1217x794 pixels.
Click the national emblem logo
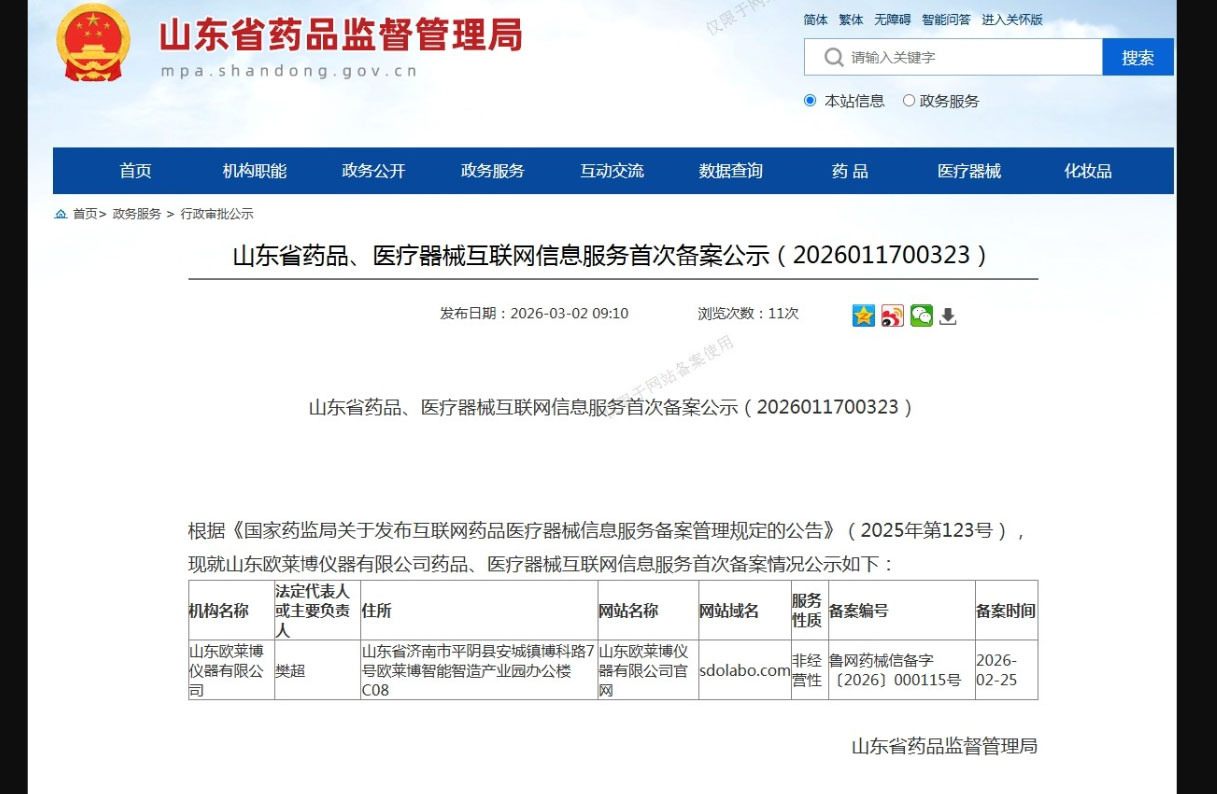[x=92, y=44]
